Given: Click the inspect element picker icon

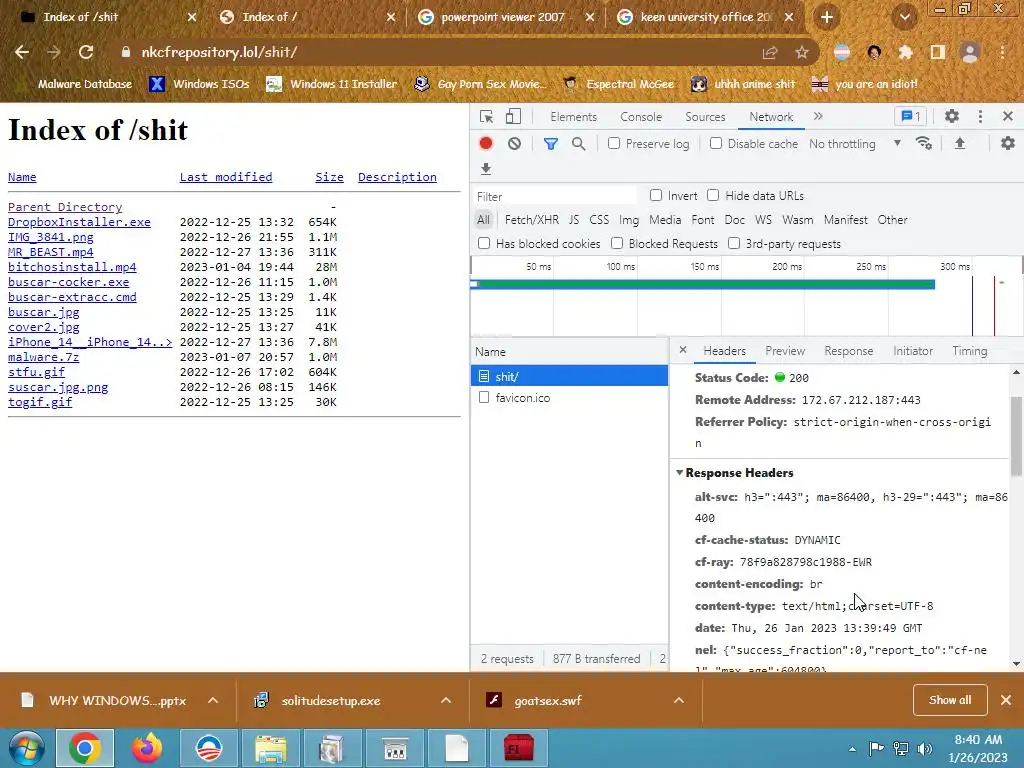Looking at the screenshot, I should (x=487, y=116).
